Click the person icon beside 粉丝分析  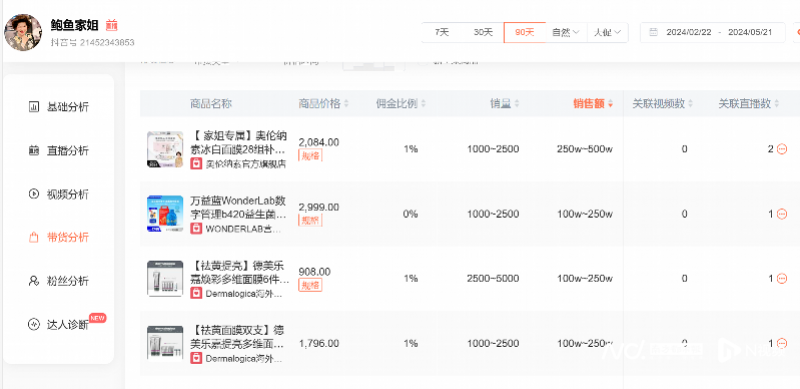coord(34,281)
